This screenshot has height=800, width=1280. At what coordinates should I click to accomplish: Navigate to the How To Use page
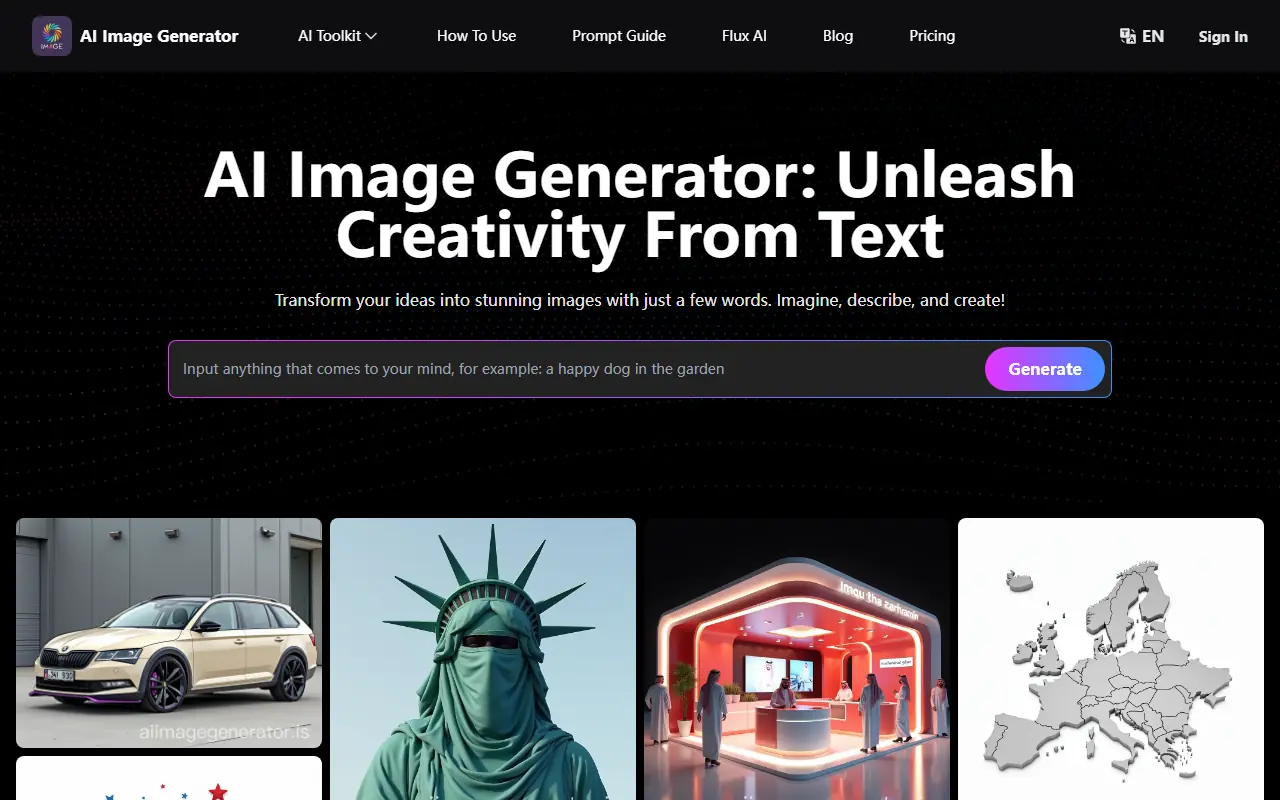476,35
